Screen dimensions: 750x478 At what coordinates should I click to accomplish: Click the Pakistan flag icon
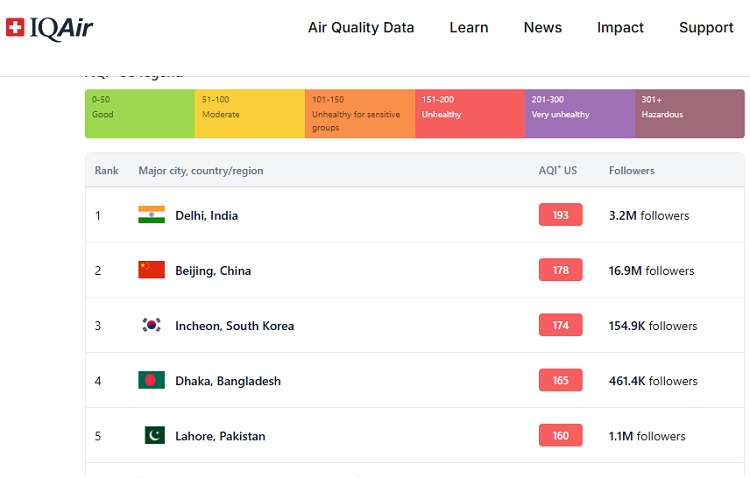pos(154,435)
